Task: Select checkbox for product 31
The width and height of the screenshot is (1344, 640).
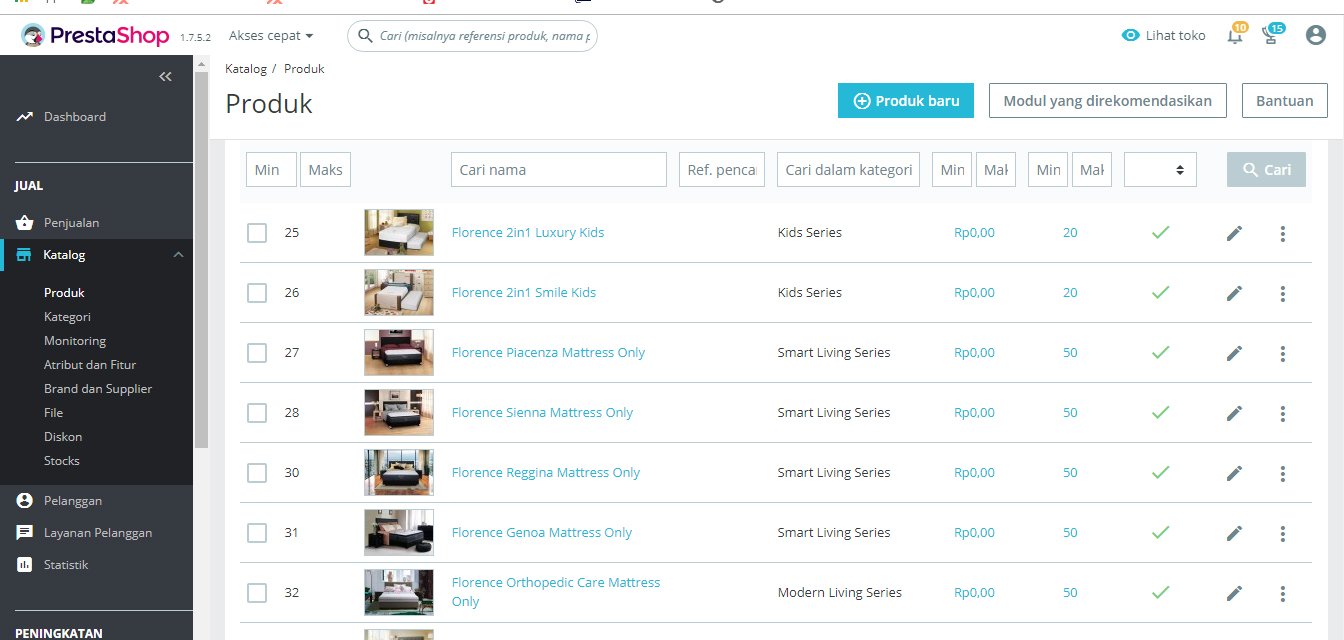Action: tap(257, 533)
